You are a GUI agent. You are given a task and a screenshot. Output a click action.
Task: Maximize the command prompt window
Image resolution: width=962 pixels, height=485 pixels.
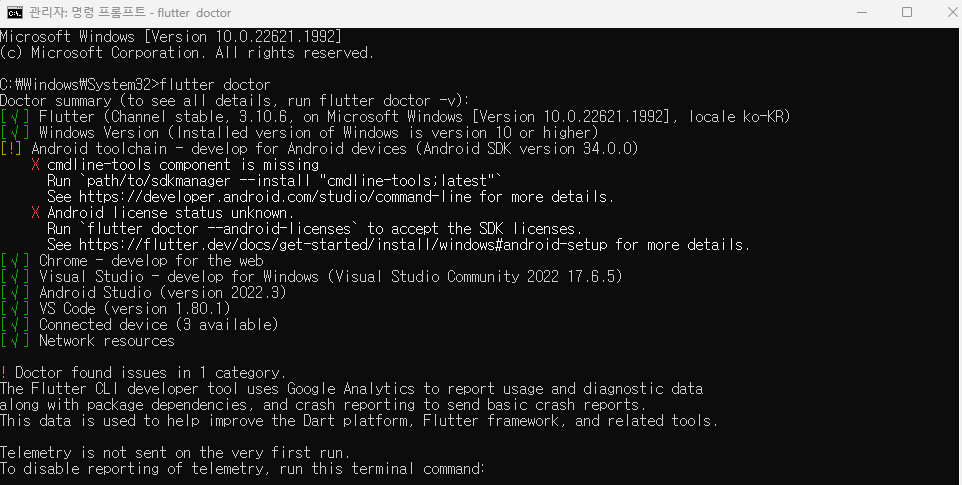(x=907, y=12)
